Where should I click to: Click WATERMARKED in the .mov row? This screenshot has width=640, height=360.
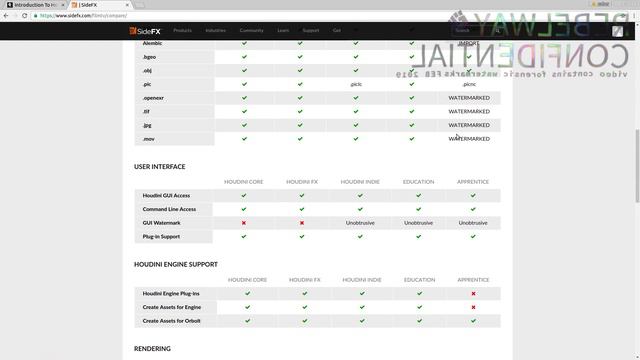coord(469,139)
